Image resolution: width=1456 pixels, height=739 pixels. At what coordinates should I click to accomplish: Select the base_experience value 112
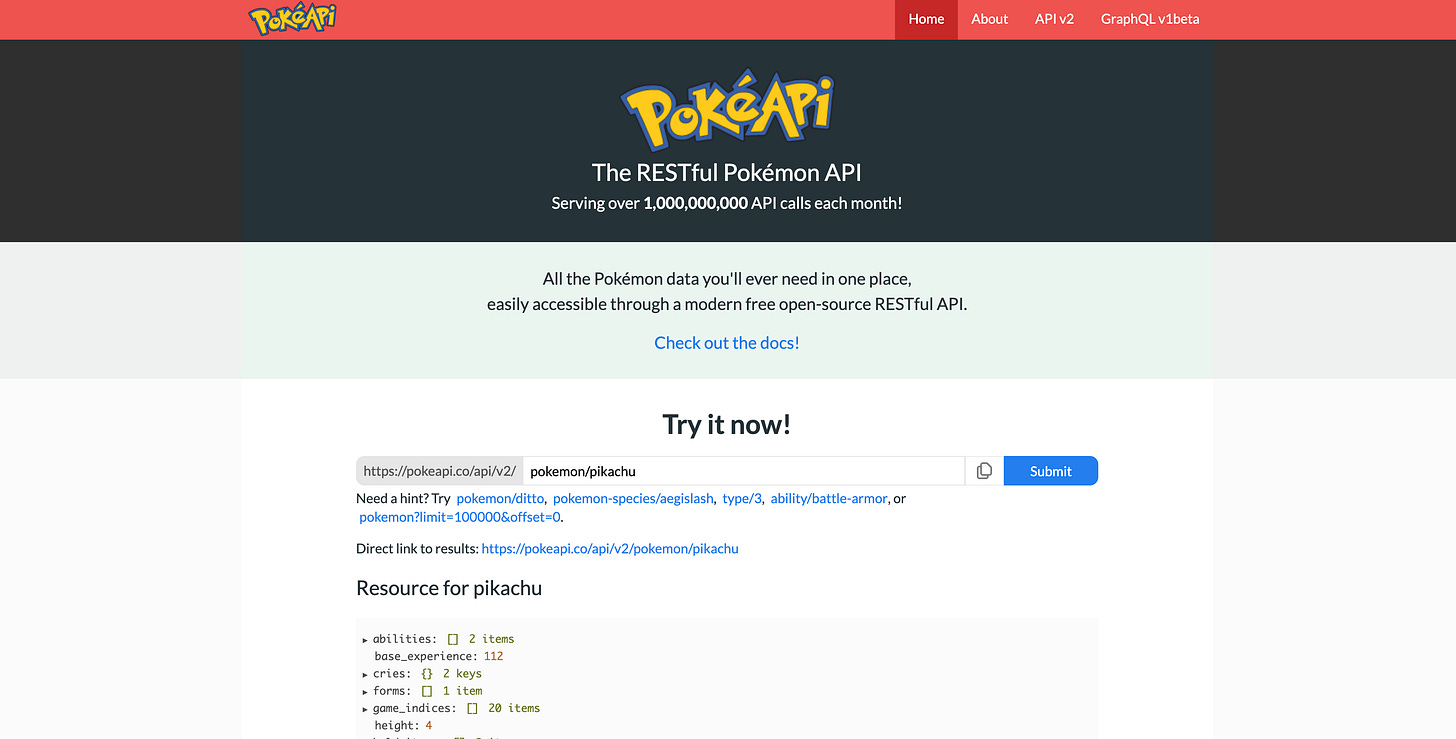493,656
